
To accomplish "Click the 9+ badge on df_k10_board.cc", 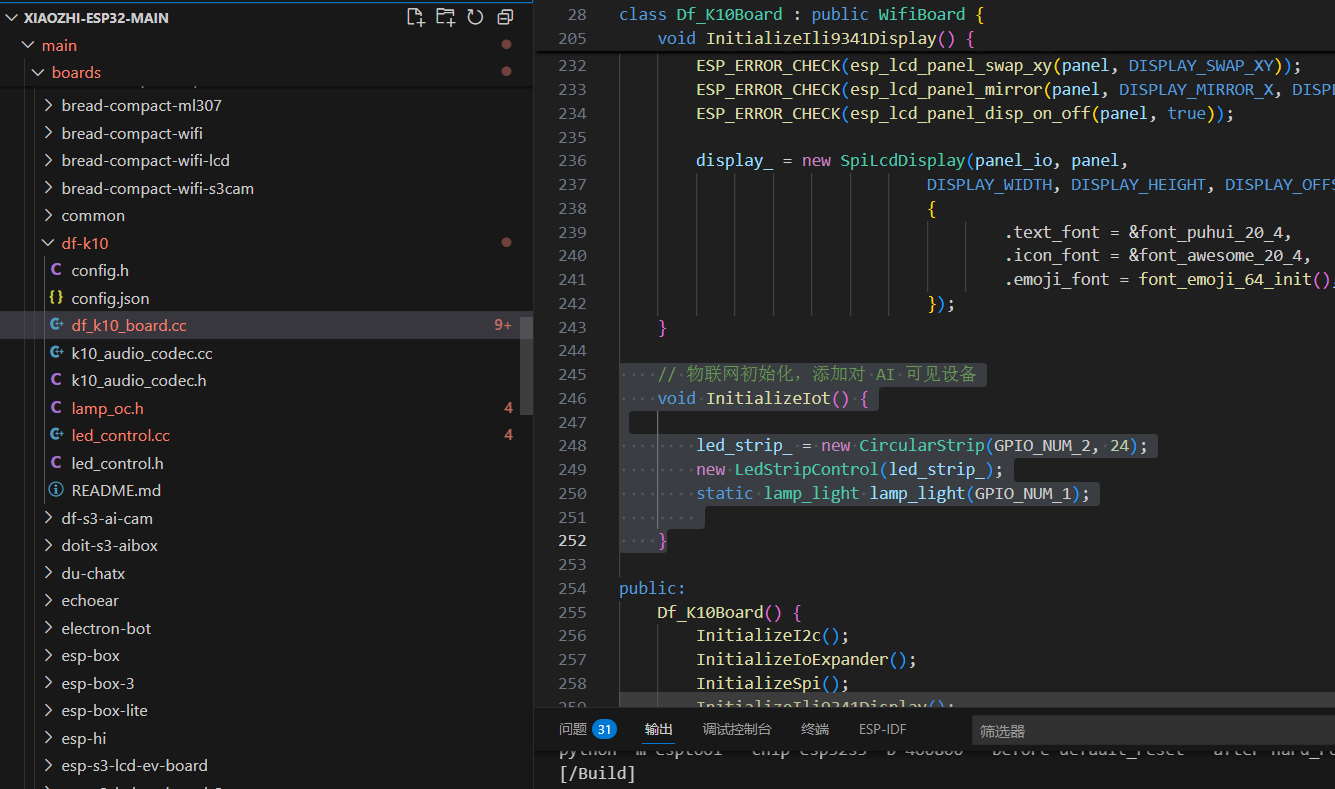I will (x=503, y=325).
